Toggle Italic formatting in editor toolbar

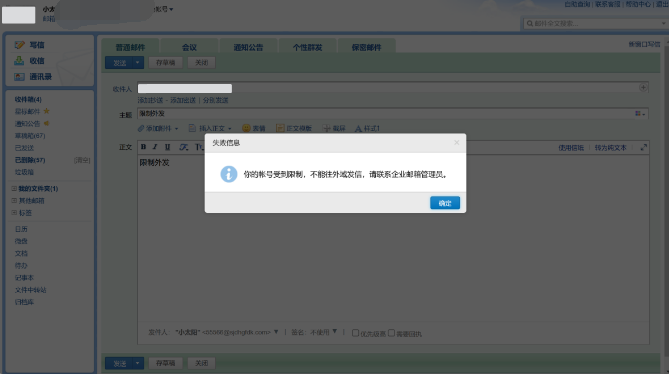[155, 147]
